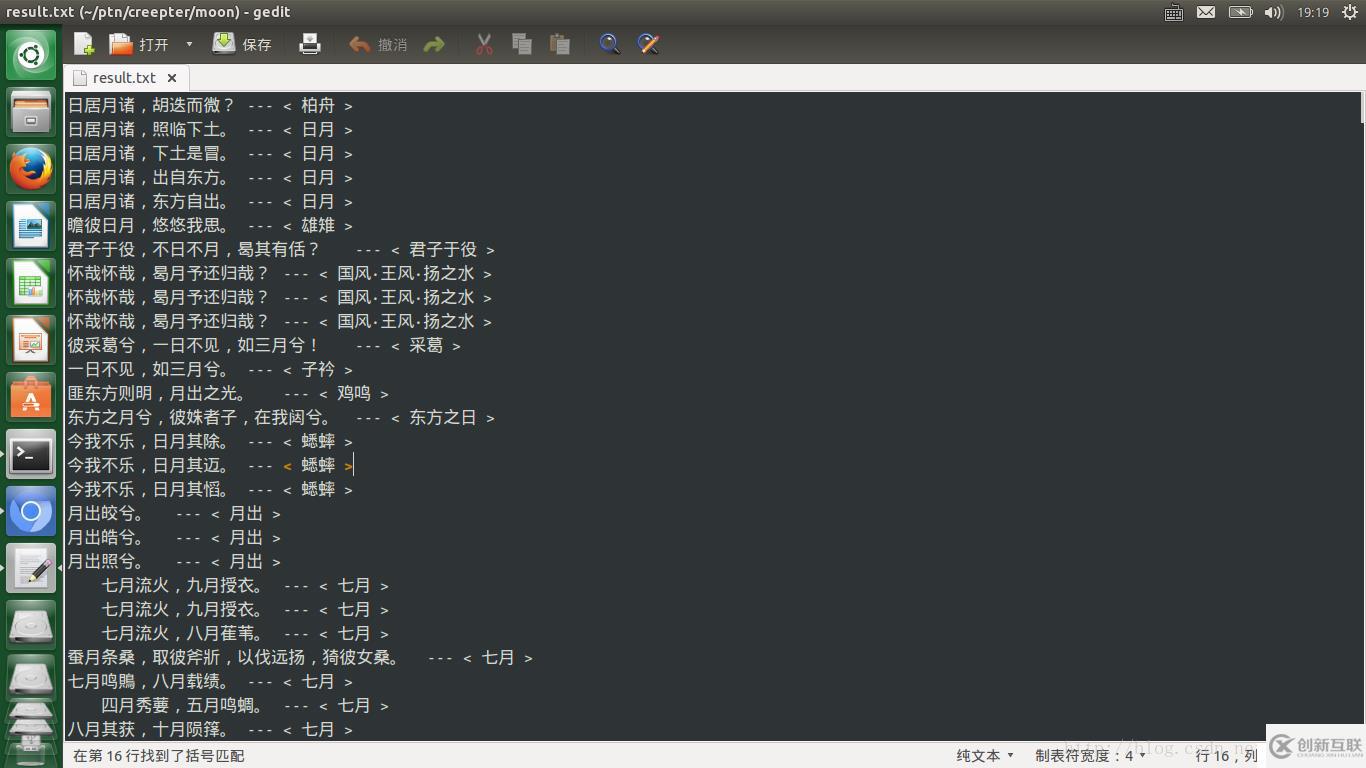This screenshot has height=768, width=1366.
Task: Close the result.txt tab
Action: pyautogui.click(x=172, y=77)
